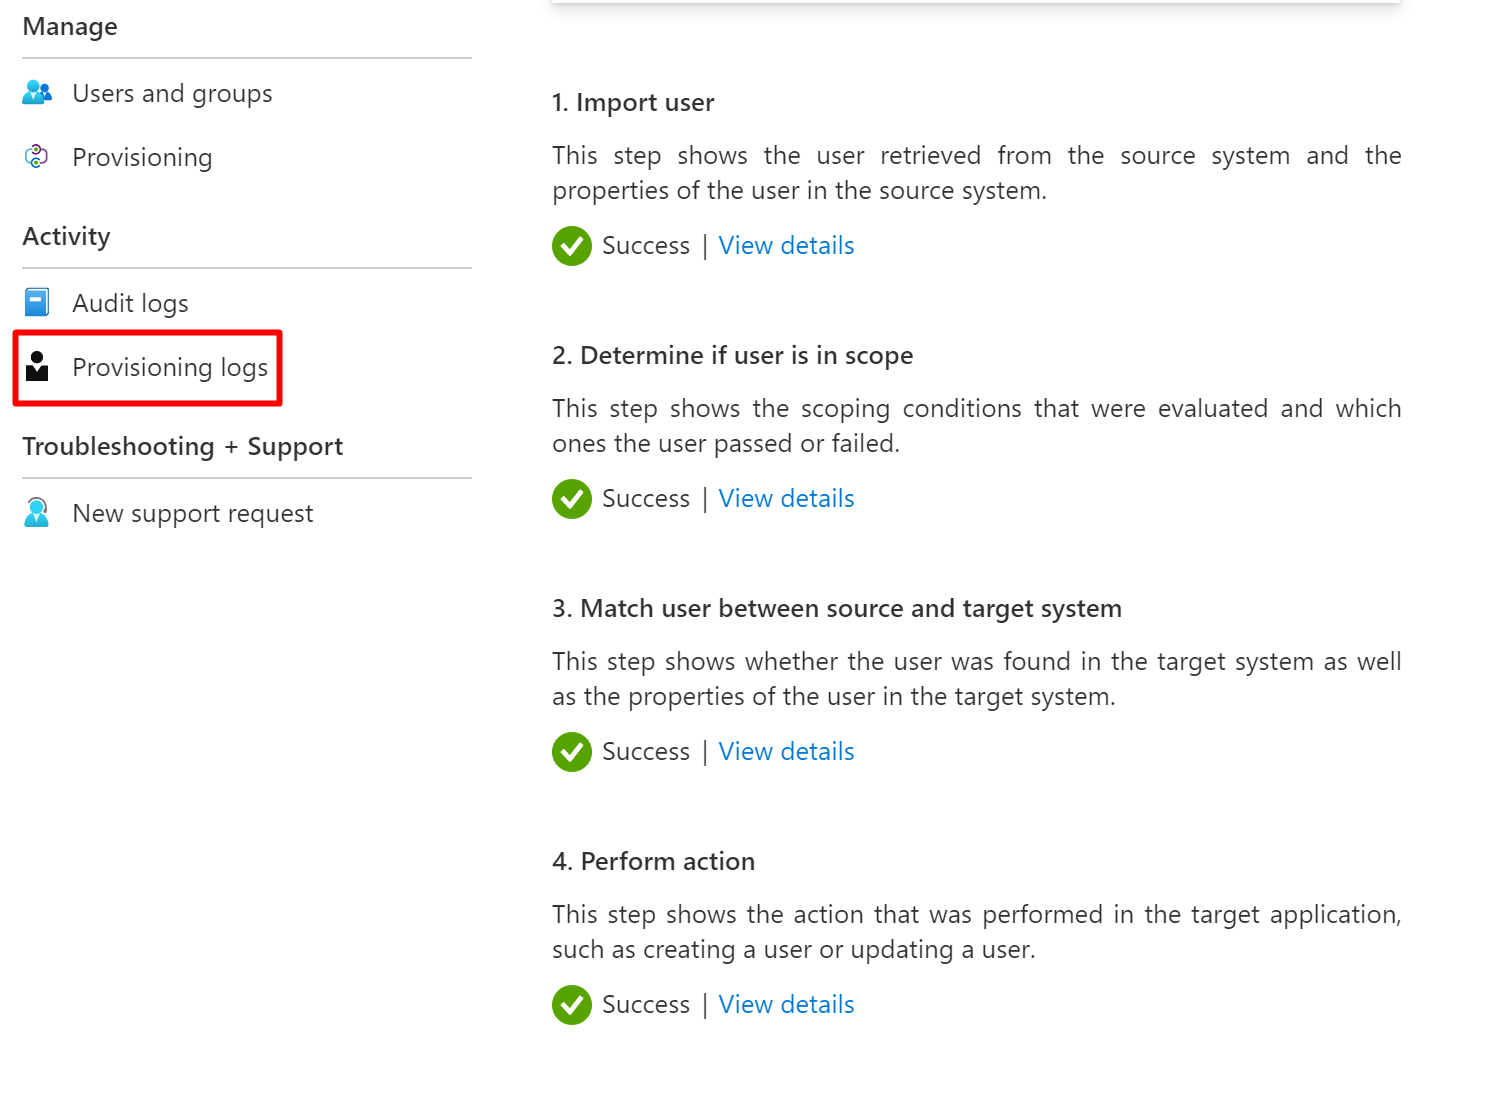Click the Audit logs book icon
The height and width of the screenshot is (1112, 1503).
37,302
